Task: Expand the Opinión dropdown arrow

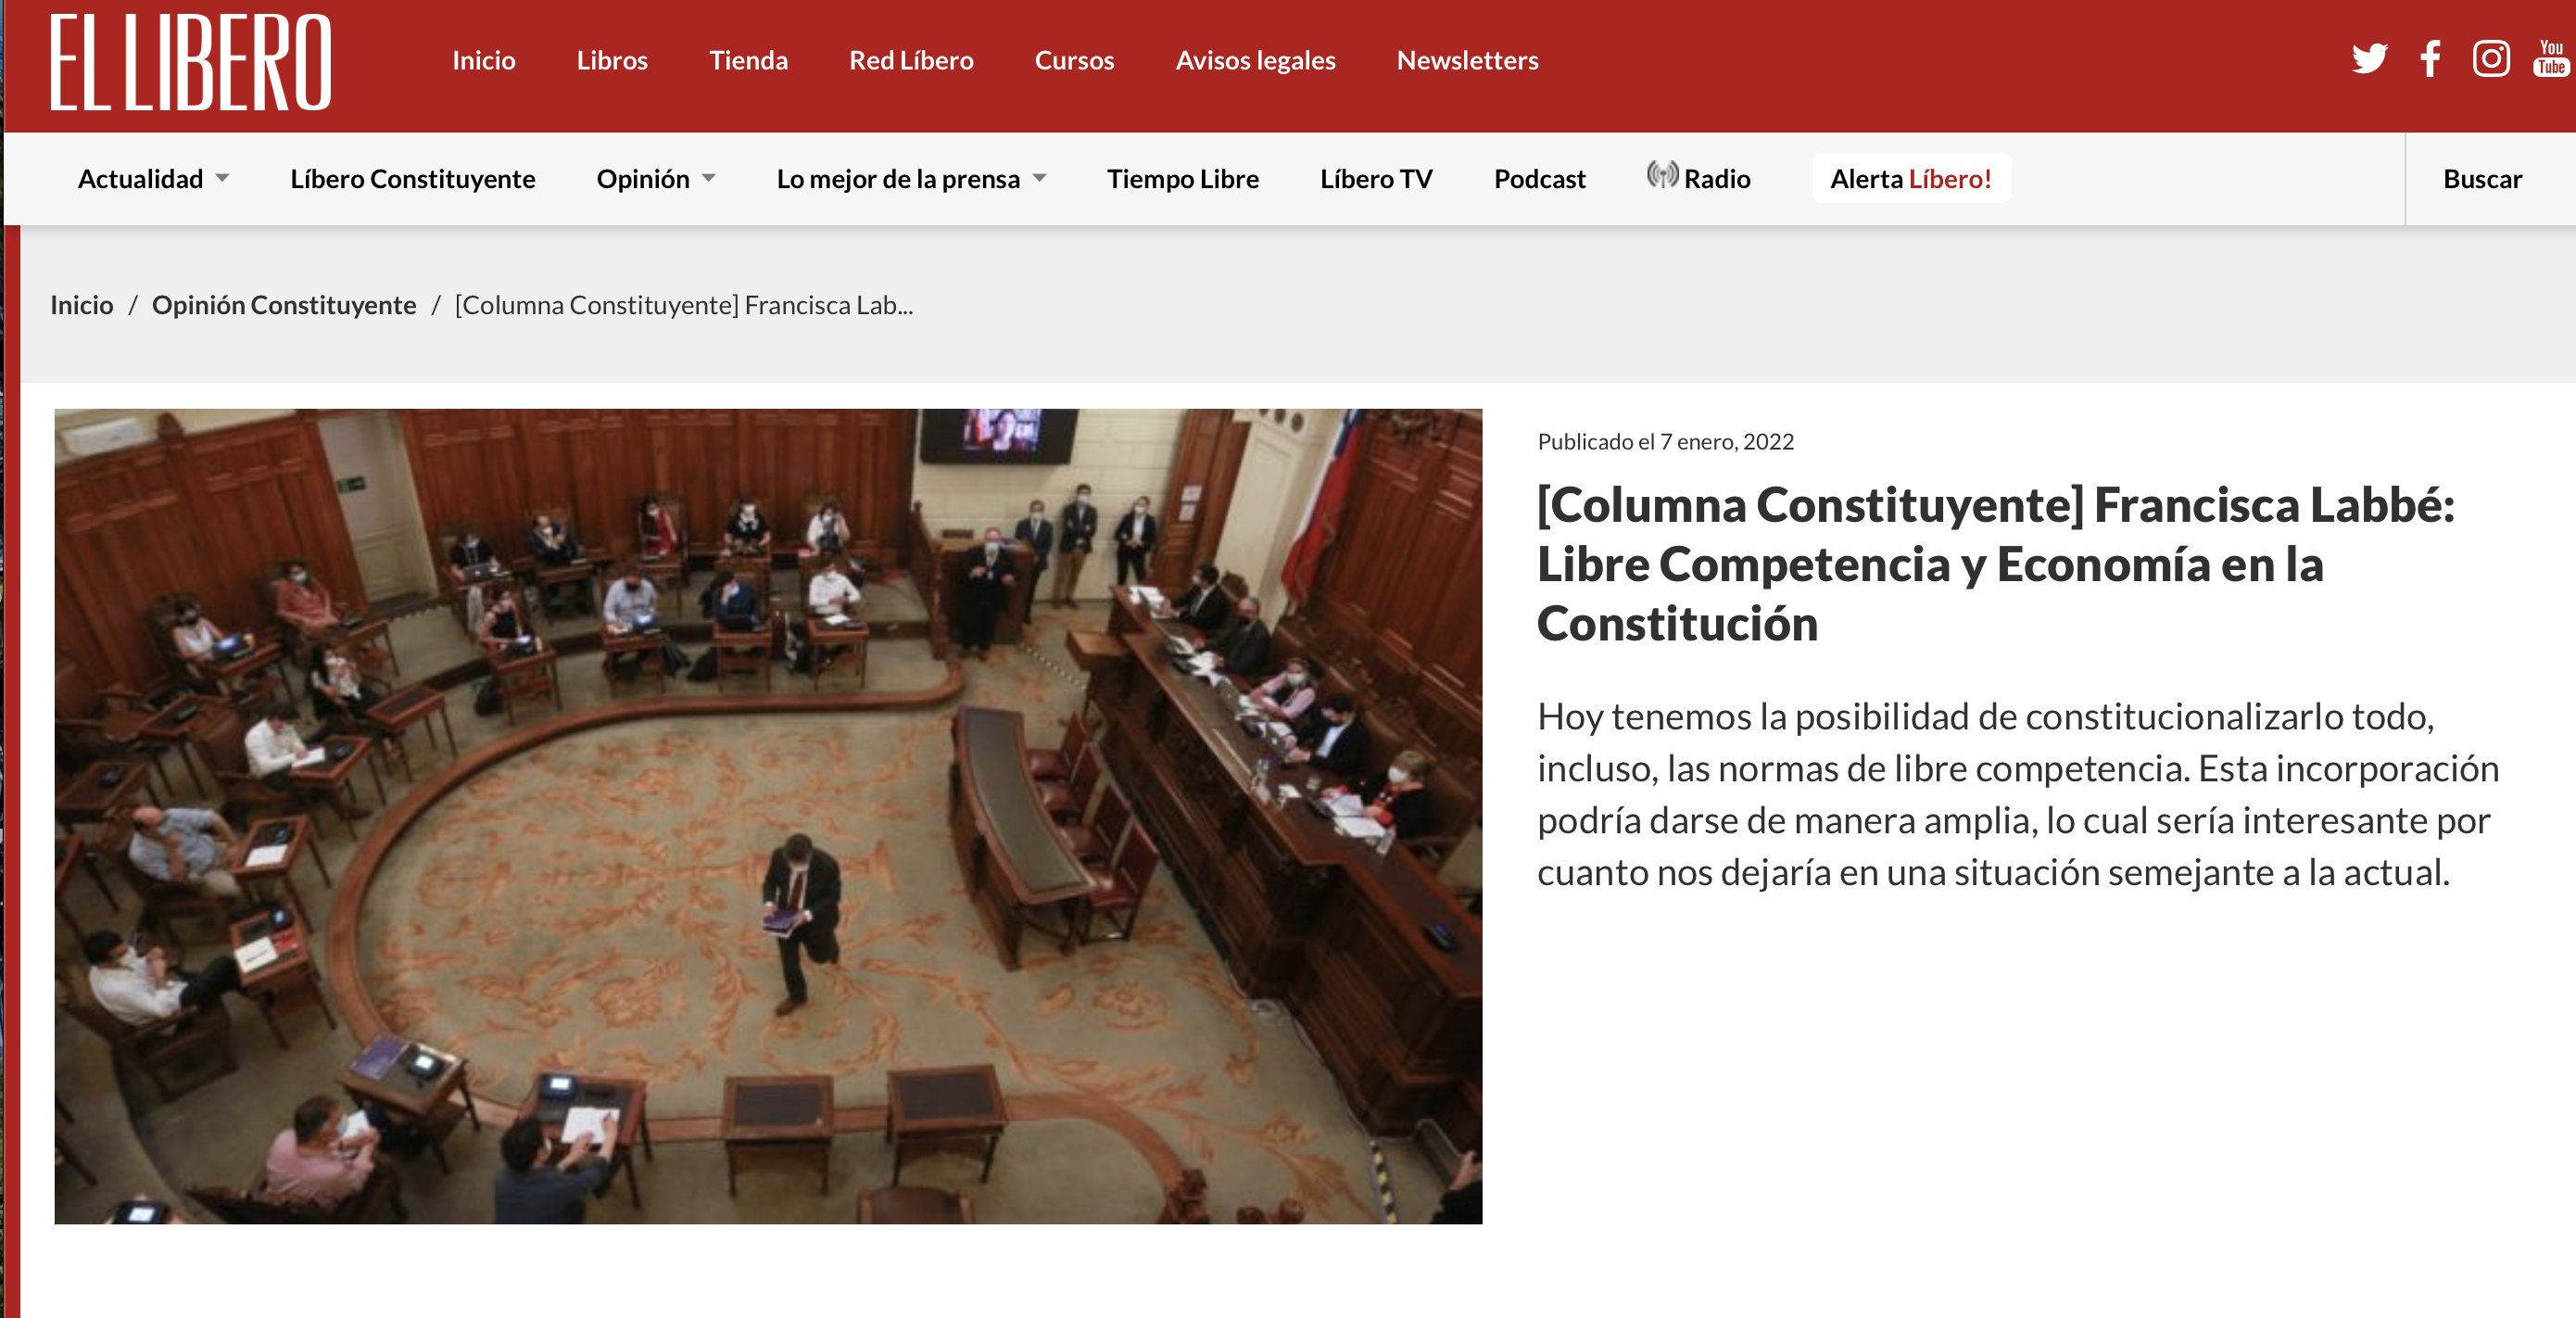Action: pos(709,178)
